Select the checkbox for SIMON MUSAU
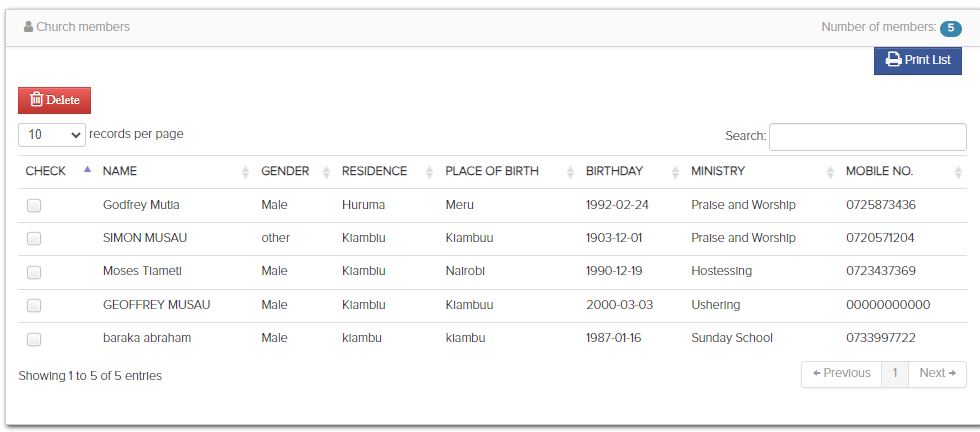The width and height of the screenshot is (980, 432). click(34, 239)
